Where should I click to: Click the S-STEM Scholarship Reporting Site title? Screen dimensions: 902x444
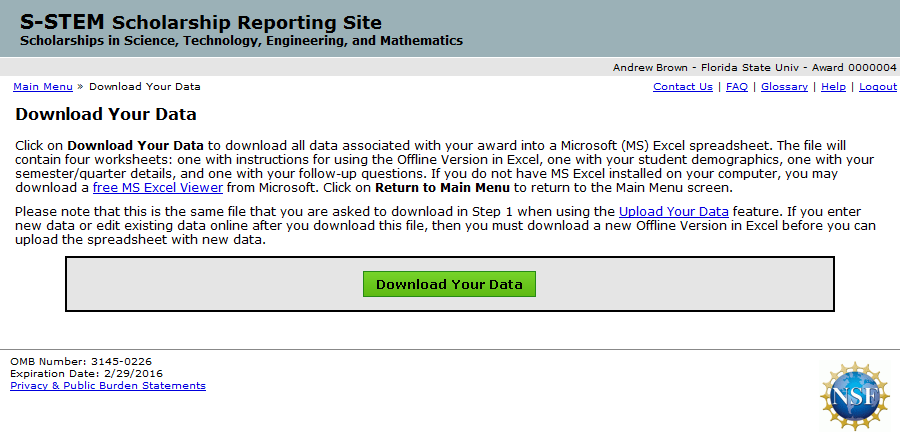coord(200,22)
